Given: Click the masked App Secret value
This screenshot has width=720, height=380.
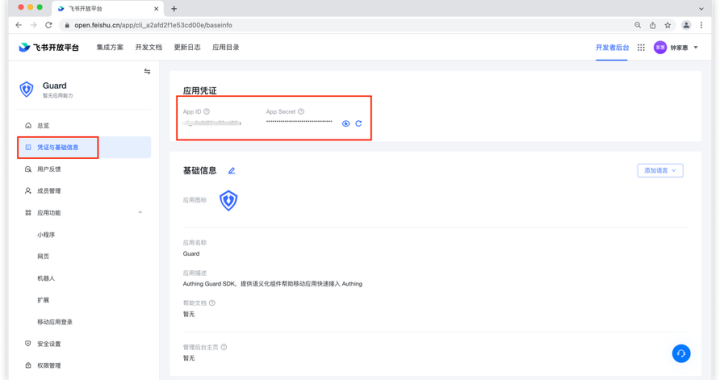Looking at the screenshot, I should pos(299,122).
